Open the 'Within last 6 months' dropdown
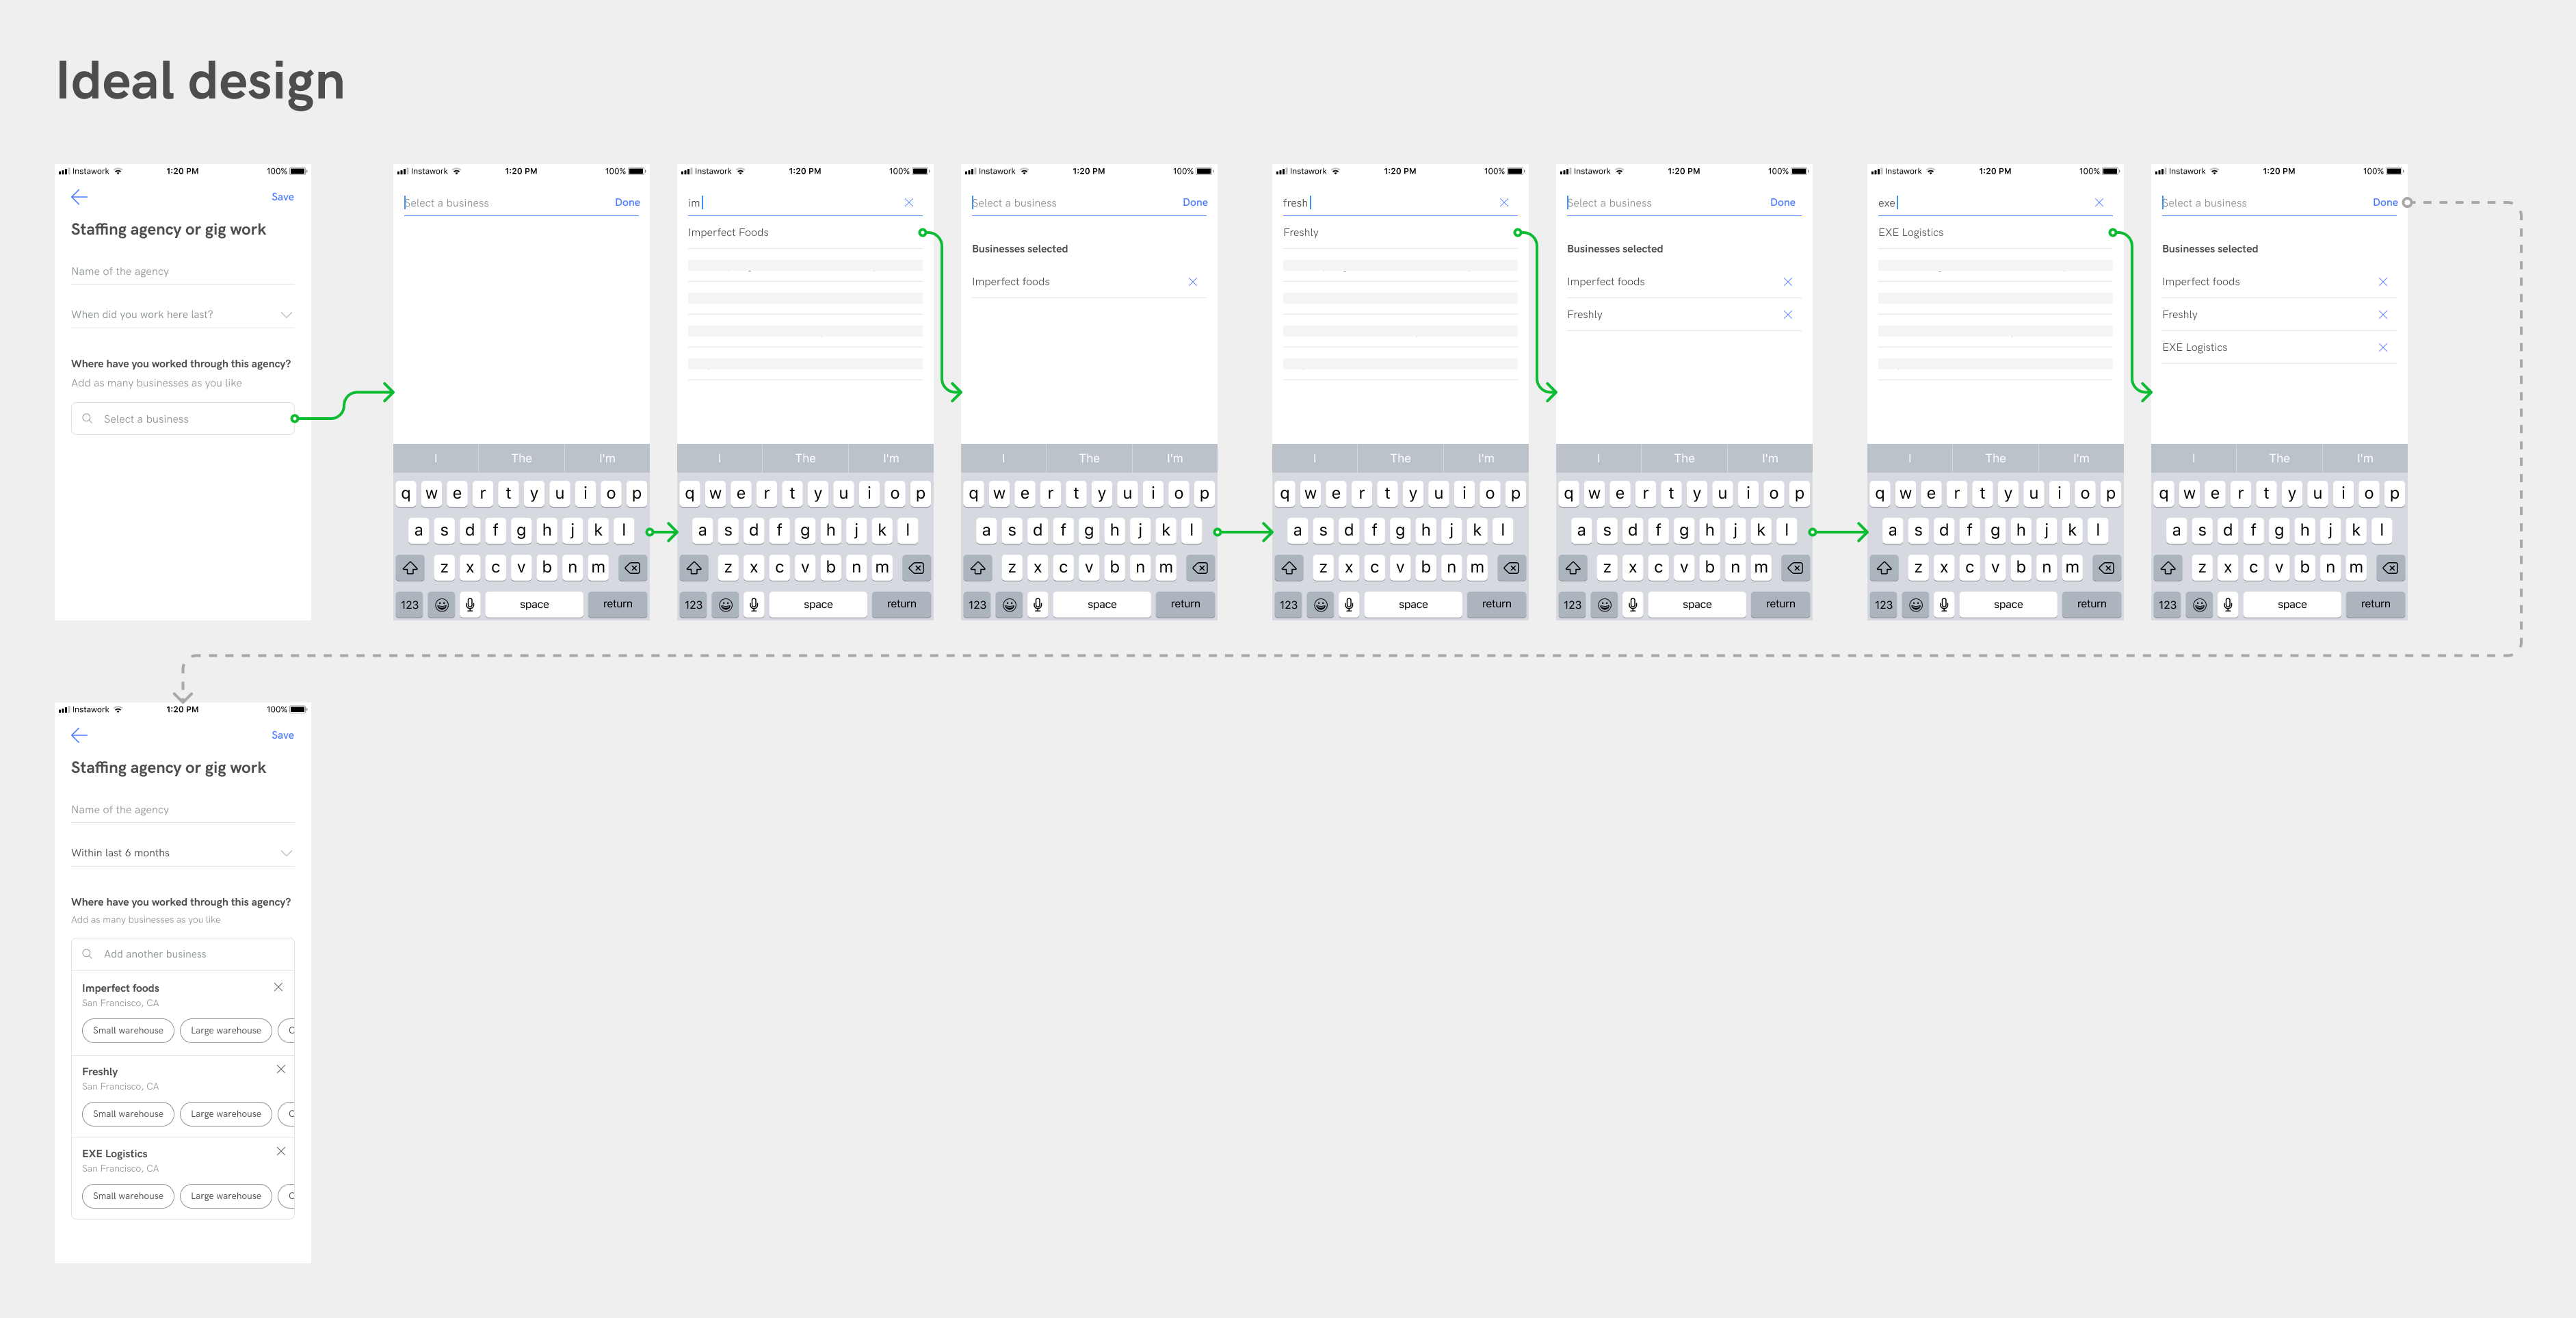Image resolution: width=2576 pixels, height=1318 pixels. click(182, 853)
